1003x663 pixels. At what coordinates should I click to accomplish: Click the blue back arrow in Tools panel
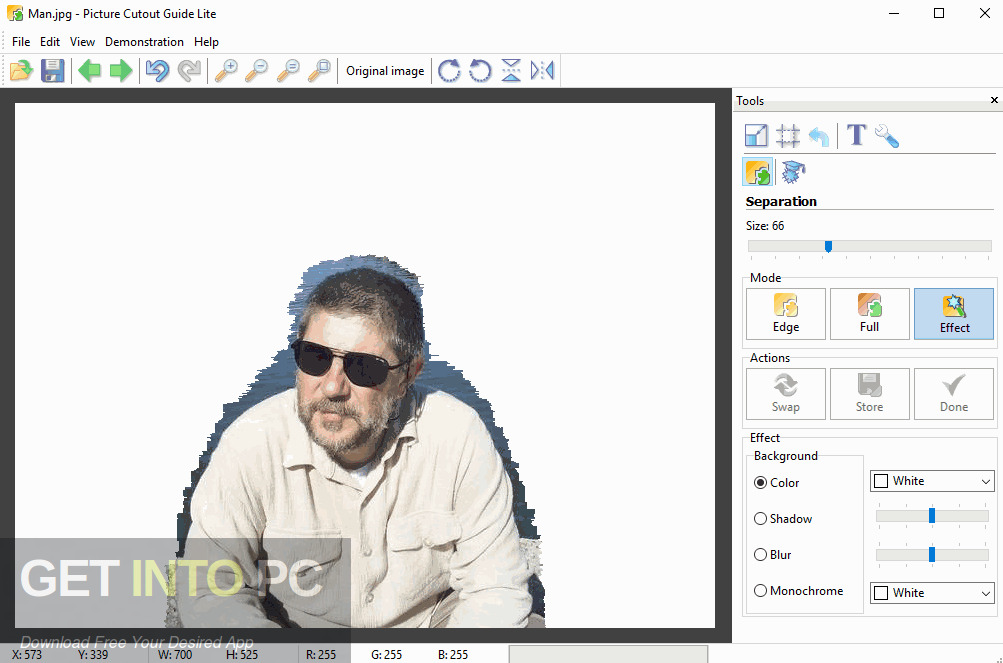pos(819,136)
